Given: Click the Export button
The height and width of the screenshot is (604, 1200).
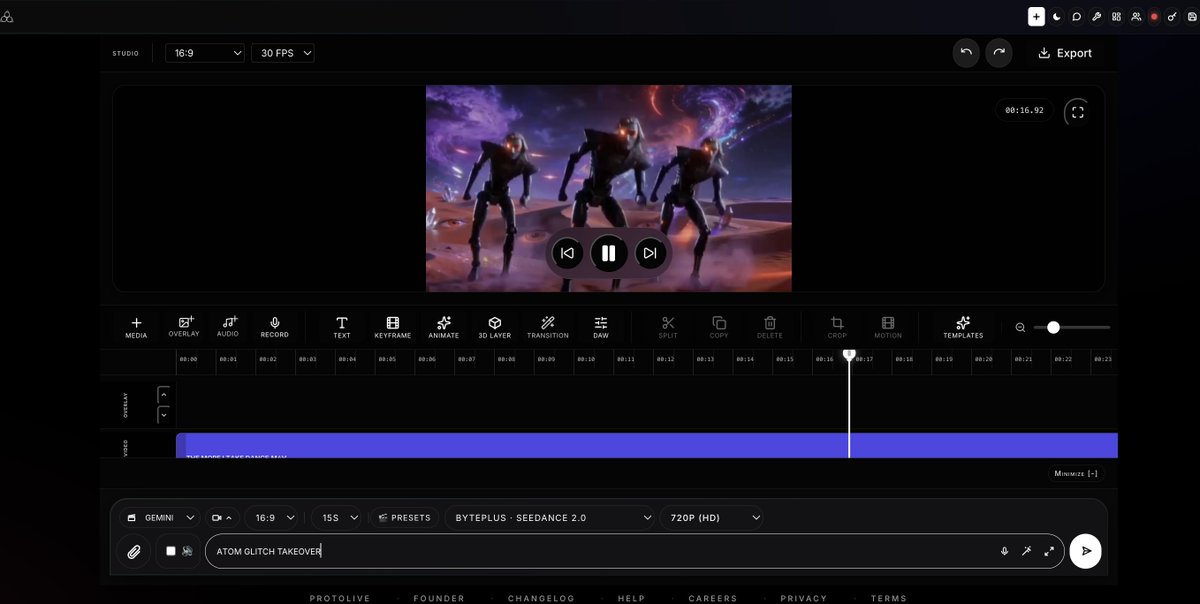Looking at the screenshot, I should [x=1064, y=53].
